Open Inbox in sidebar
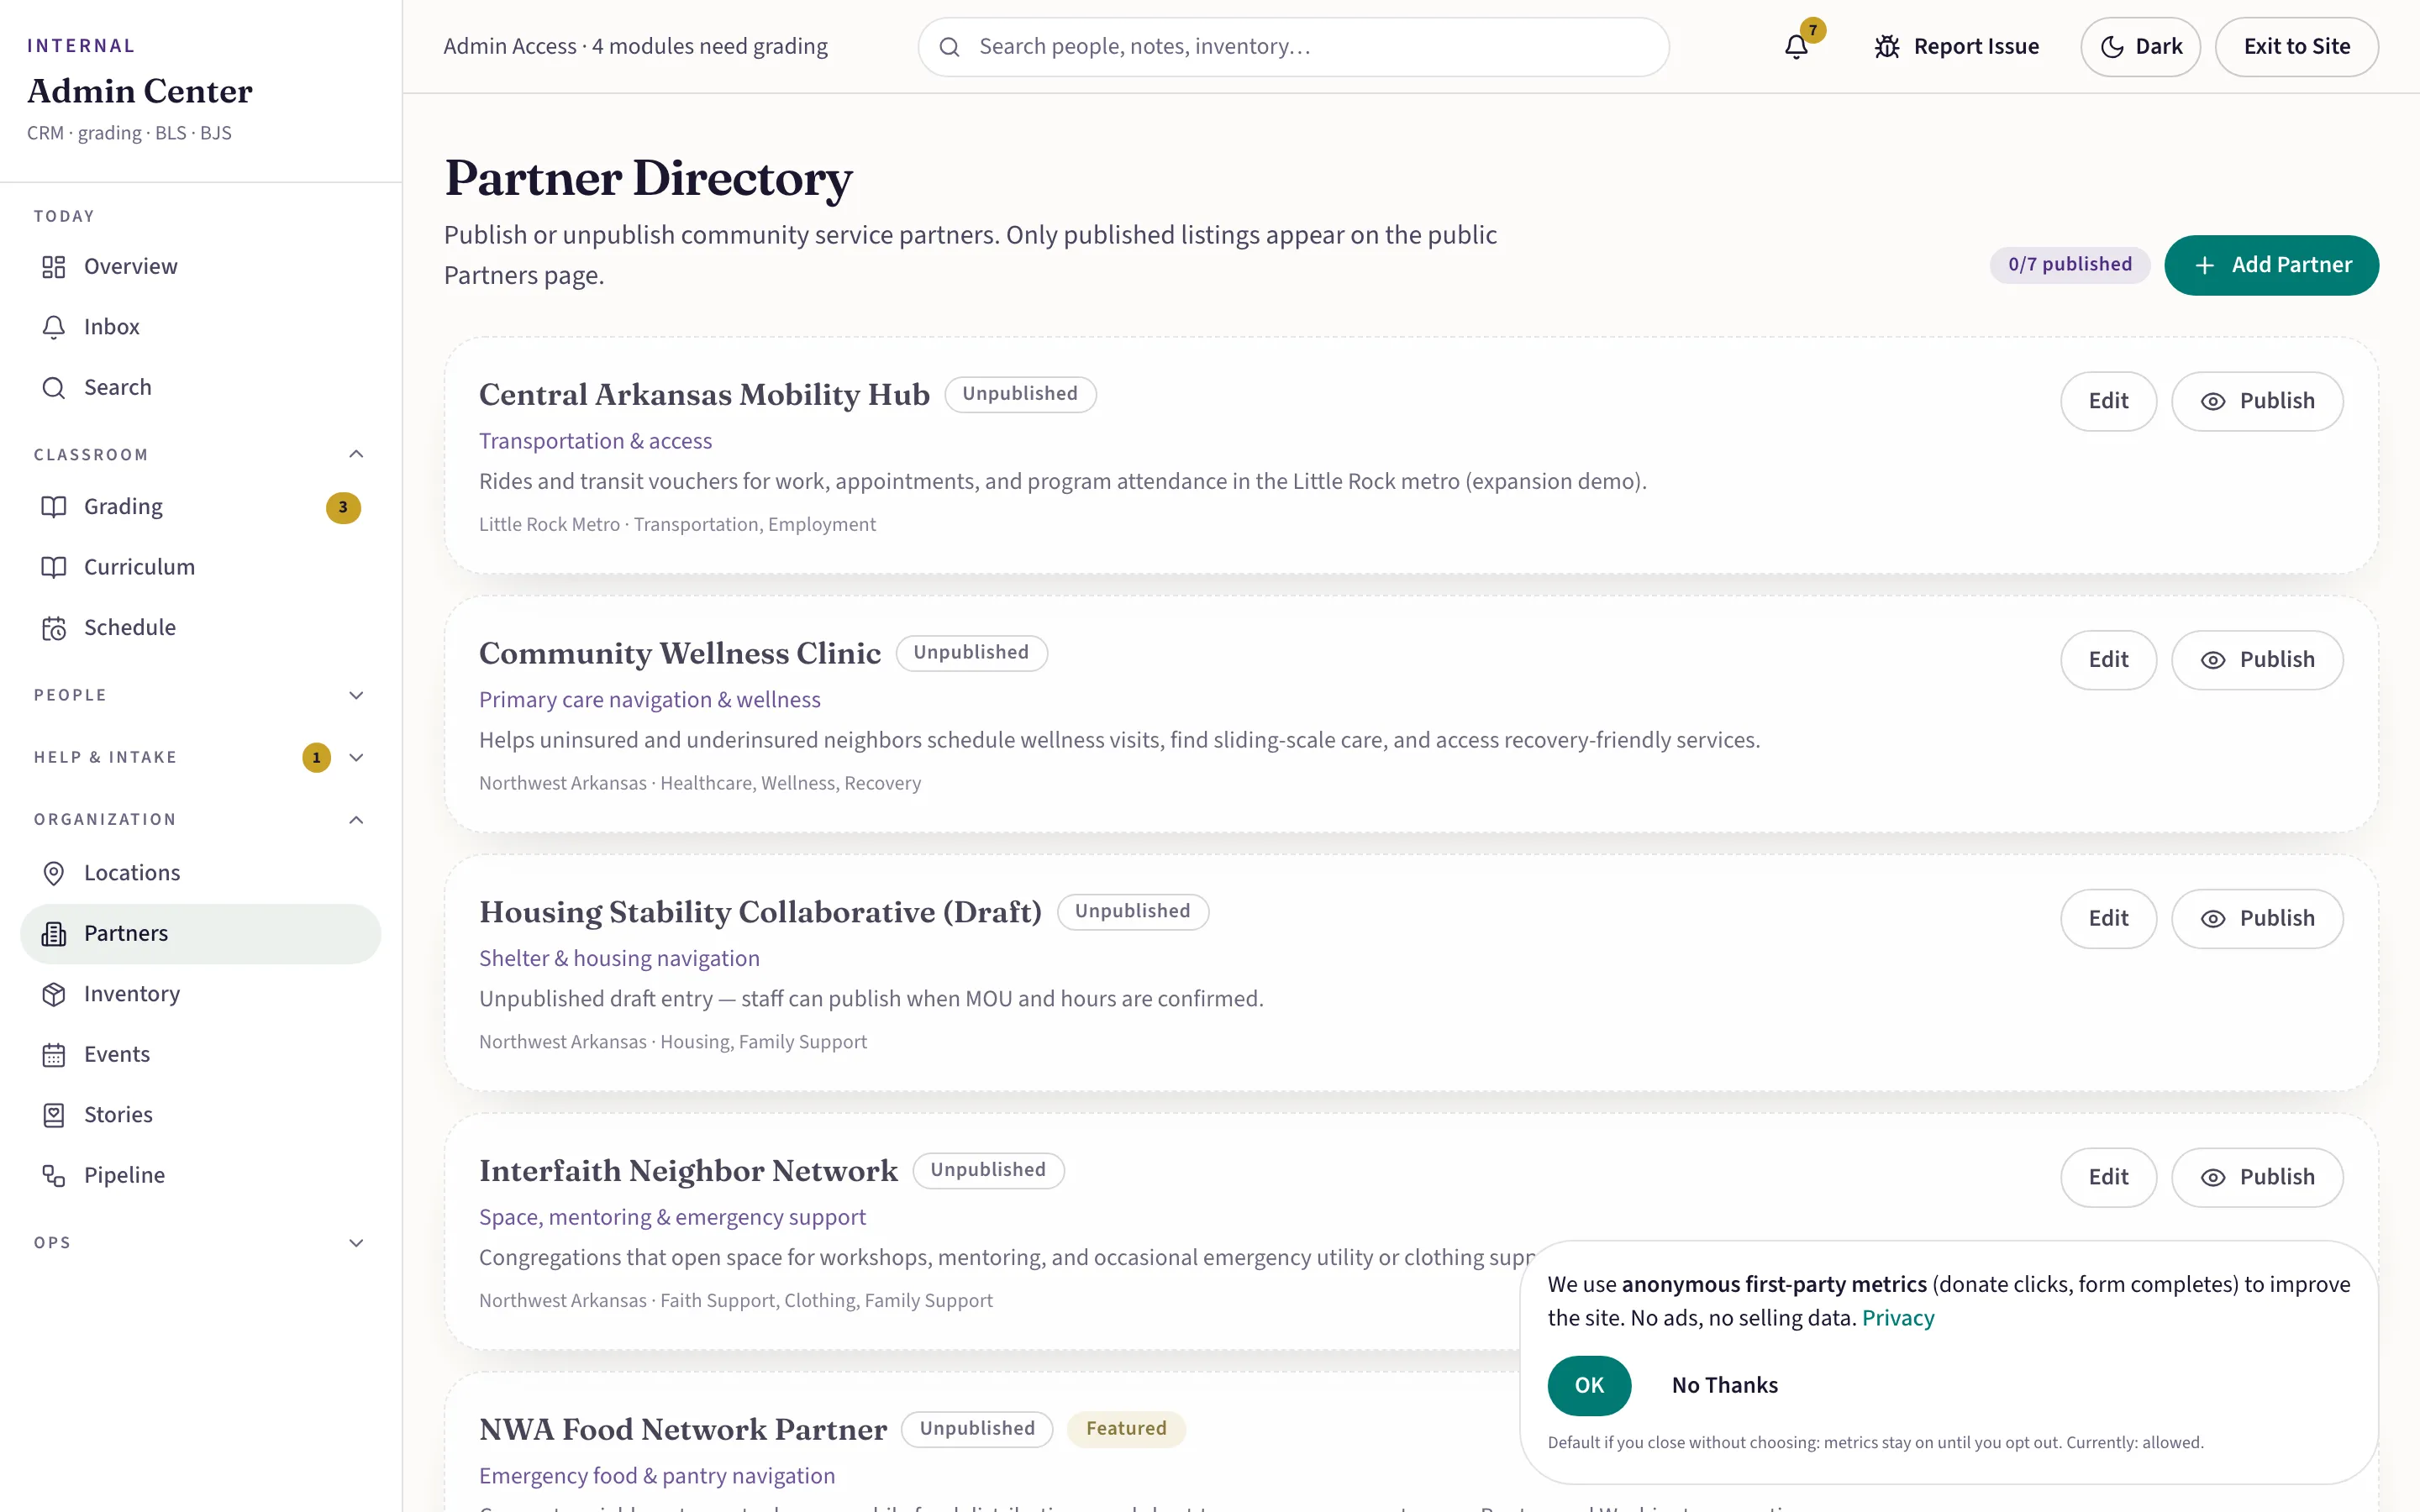The height and width of the screenshot is (1512, 2420). point(200,327)
